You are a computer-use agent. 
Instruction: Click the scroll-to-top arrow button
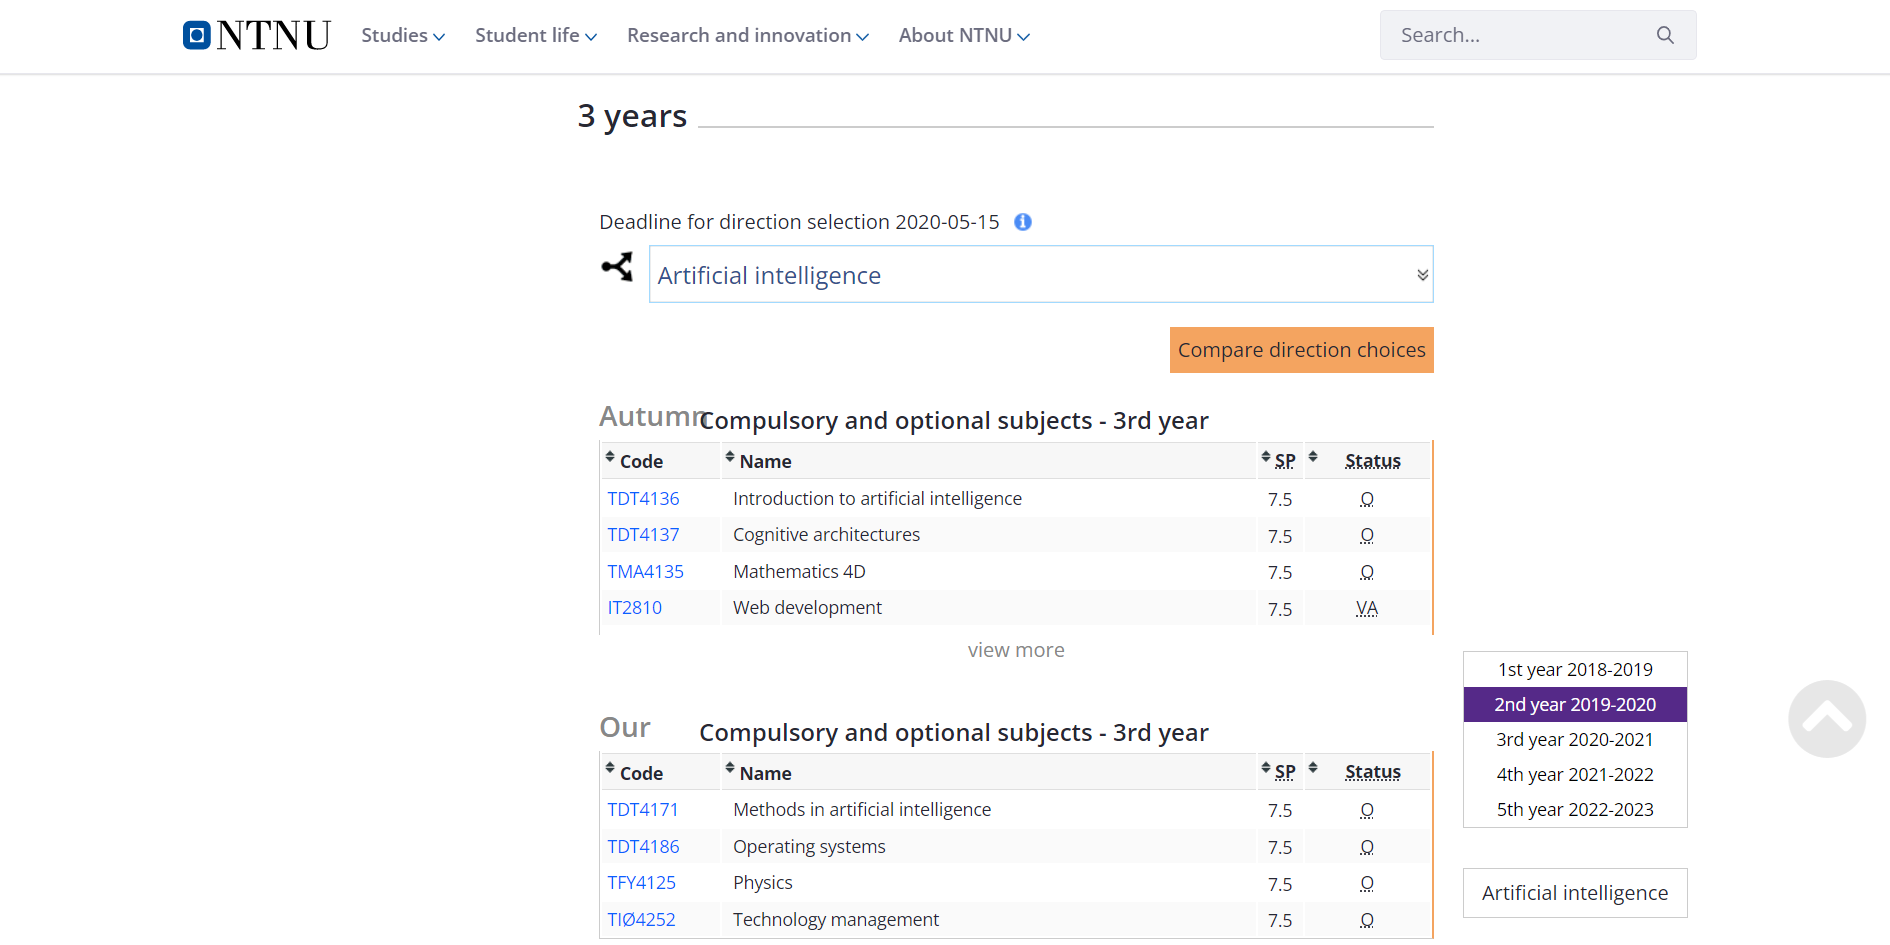pyautogui.click(x=1826, y=718)
